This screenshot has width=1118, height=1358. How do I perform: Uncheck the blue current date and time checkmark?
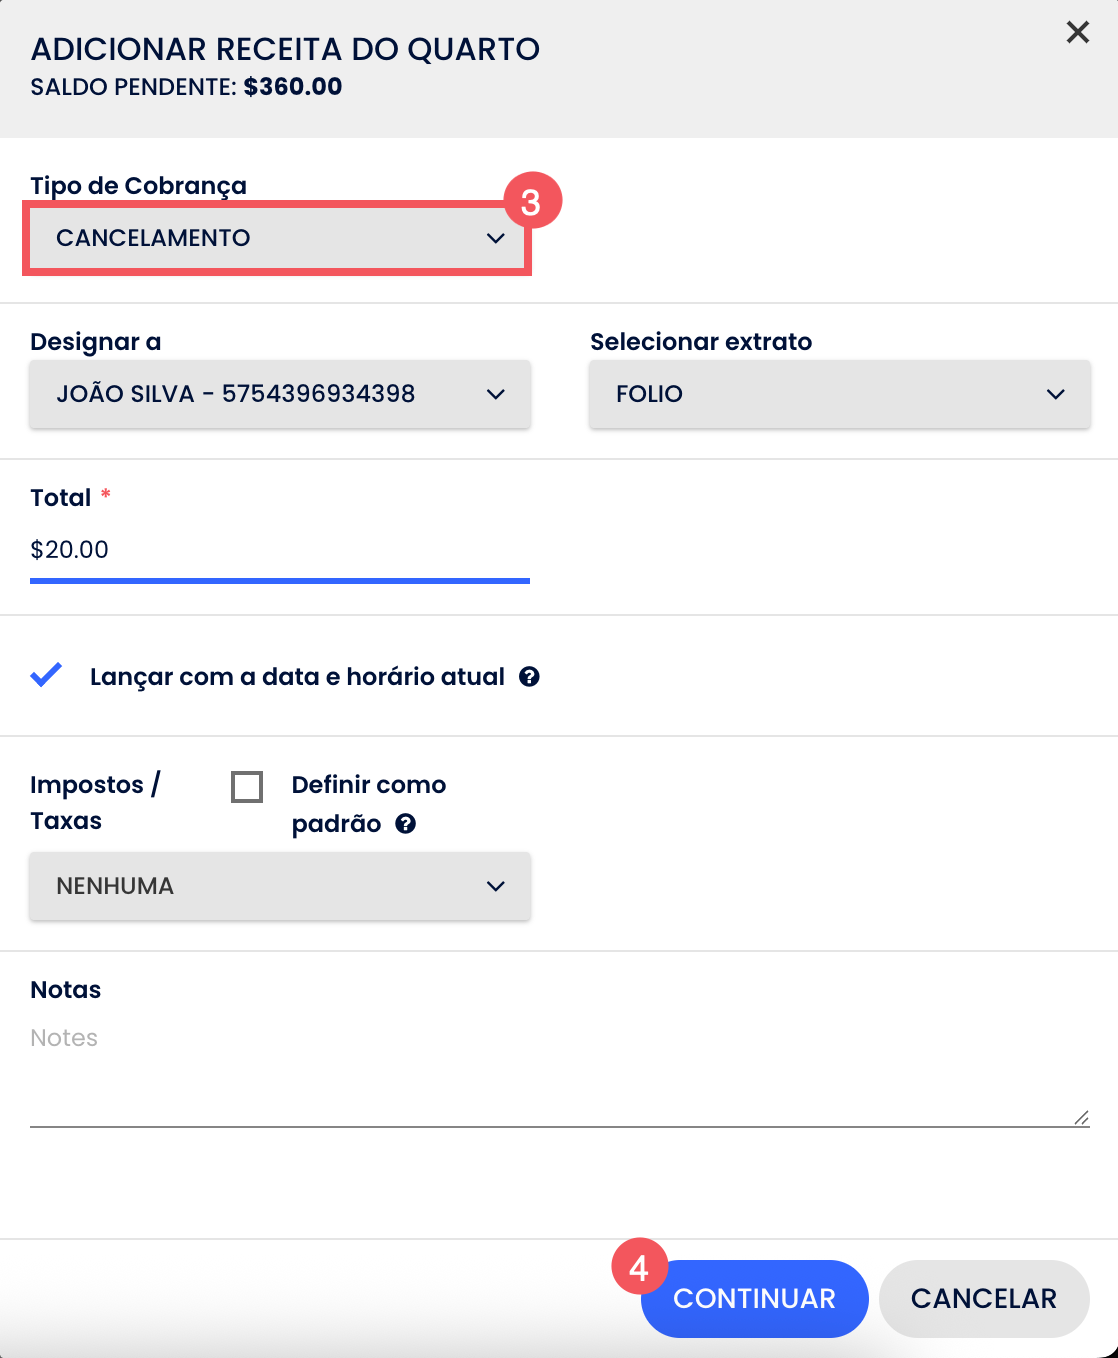(x=46, y=676)
